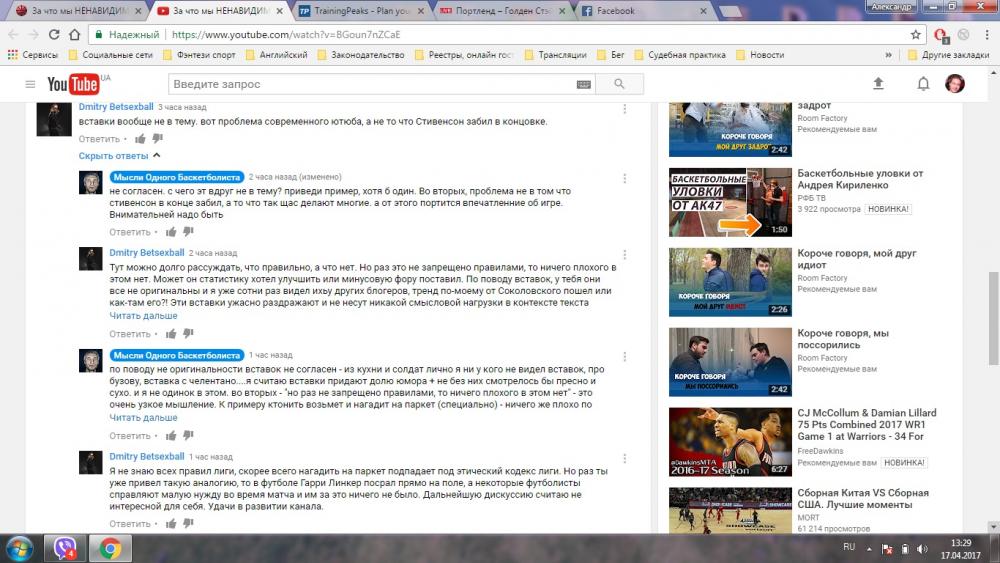
Task: Like the last comment ending in "Удачи в развитии канала"
Action: [x=172, y=524]
